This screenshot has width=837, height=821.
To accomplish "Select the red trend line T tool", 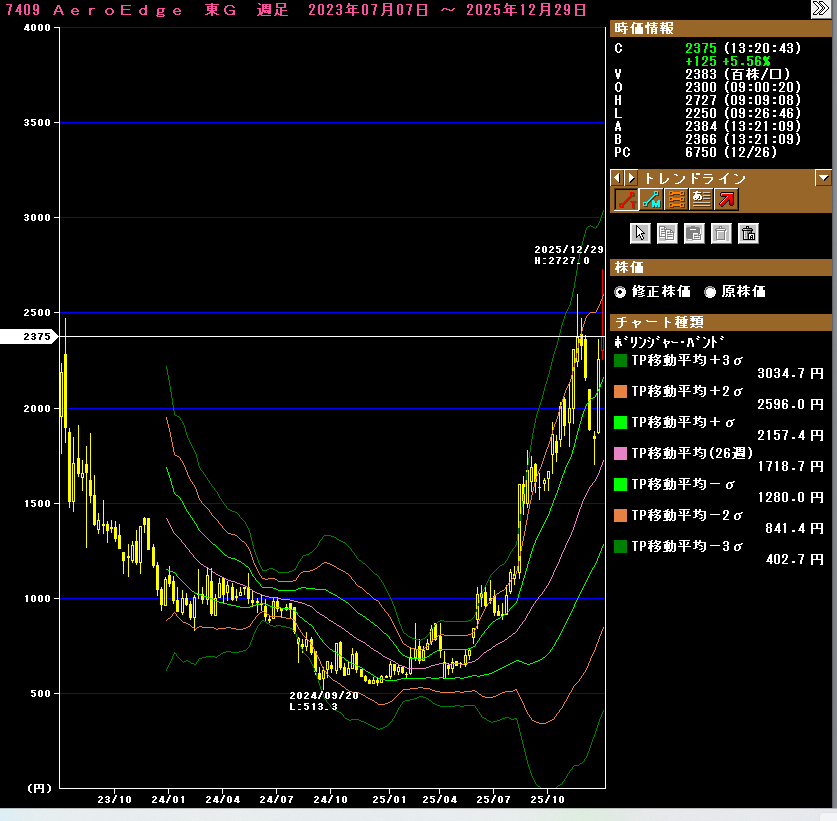I will [x=626, y=199].
